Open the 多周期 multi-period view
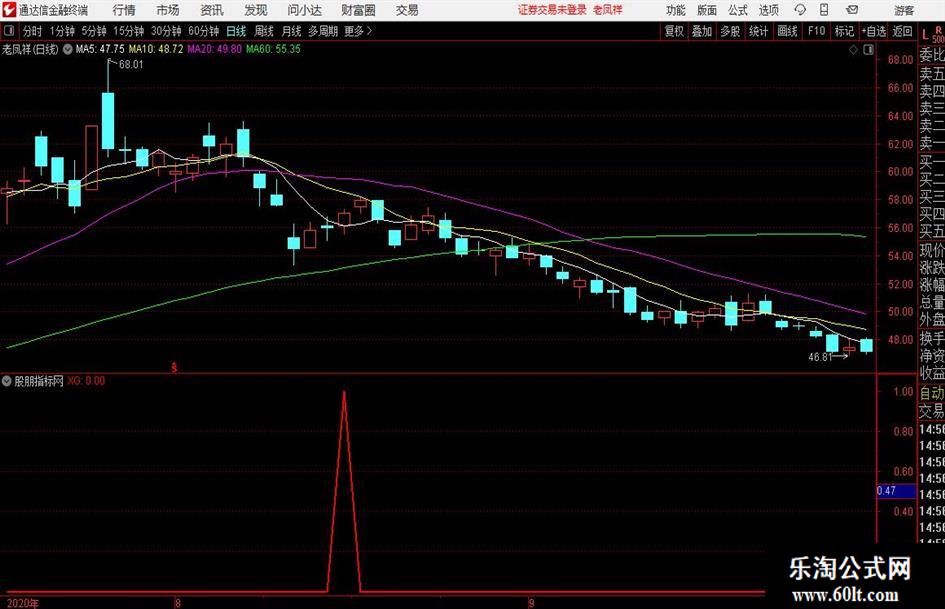 pyautogui.click(x=323, y=31)
